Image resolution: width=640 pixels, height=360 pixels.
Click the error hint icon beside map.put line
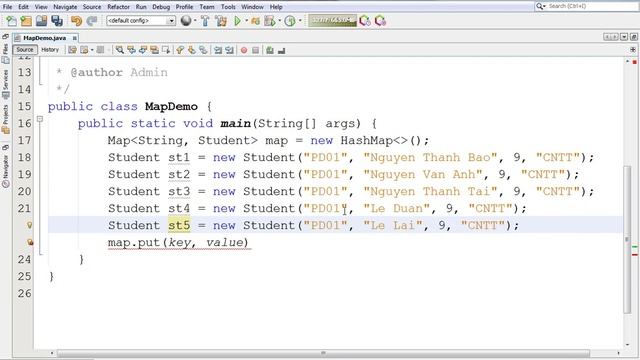point(30,242)
